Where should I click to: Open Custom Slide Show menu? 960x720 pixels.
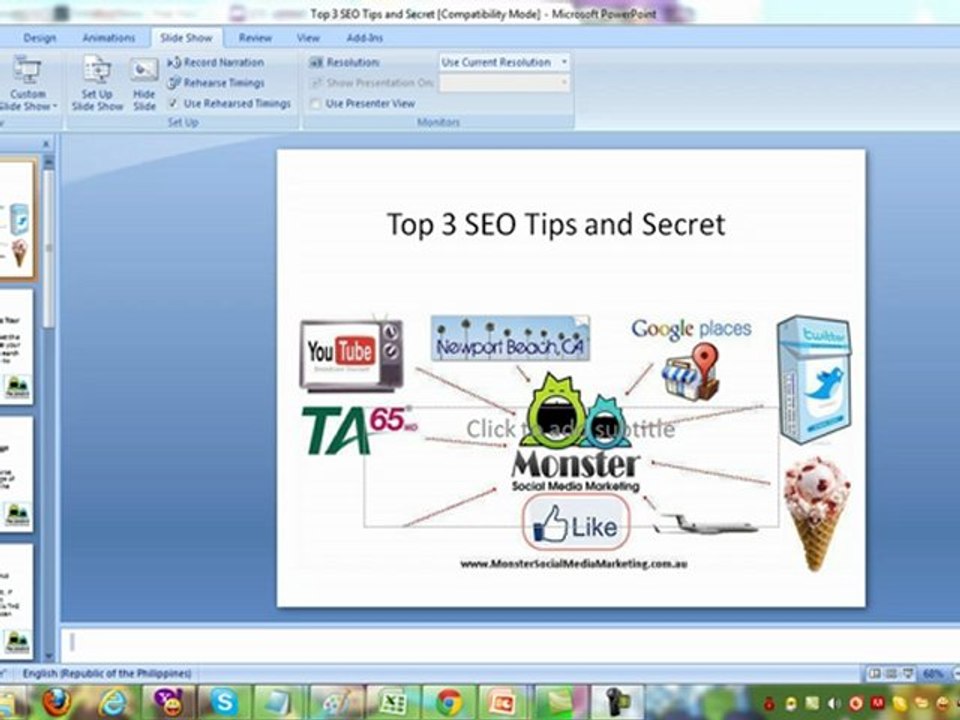tap(26, 84)
